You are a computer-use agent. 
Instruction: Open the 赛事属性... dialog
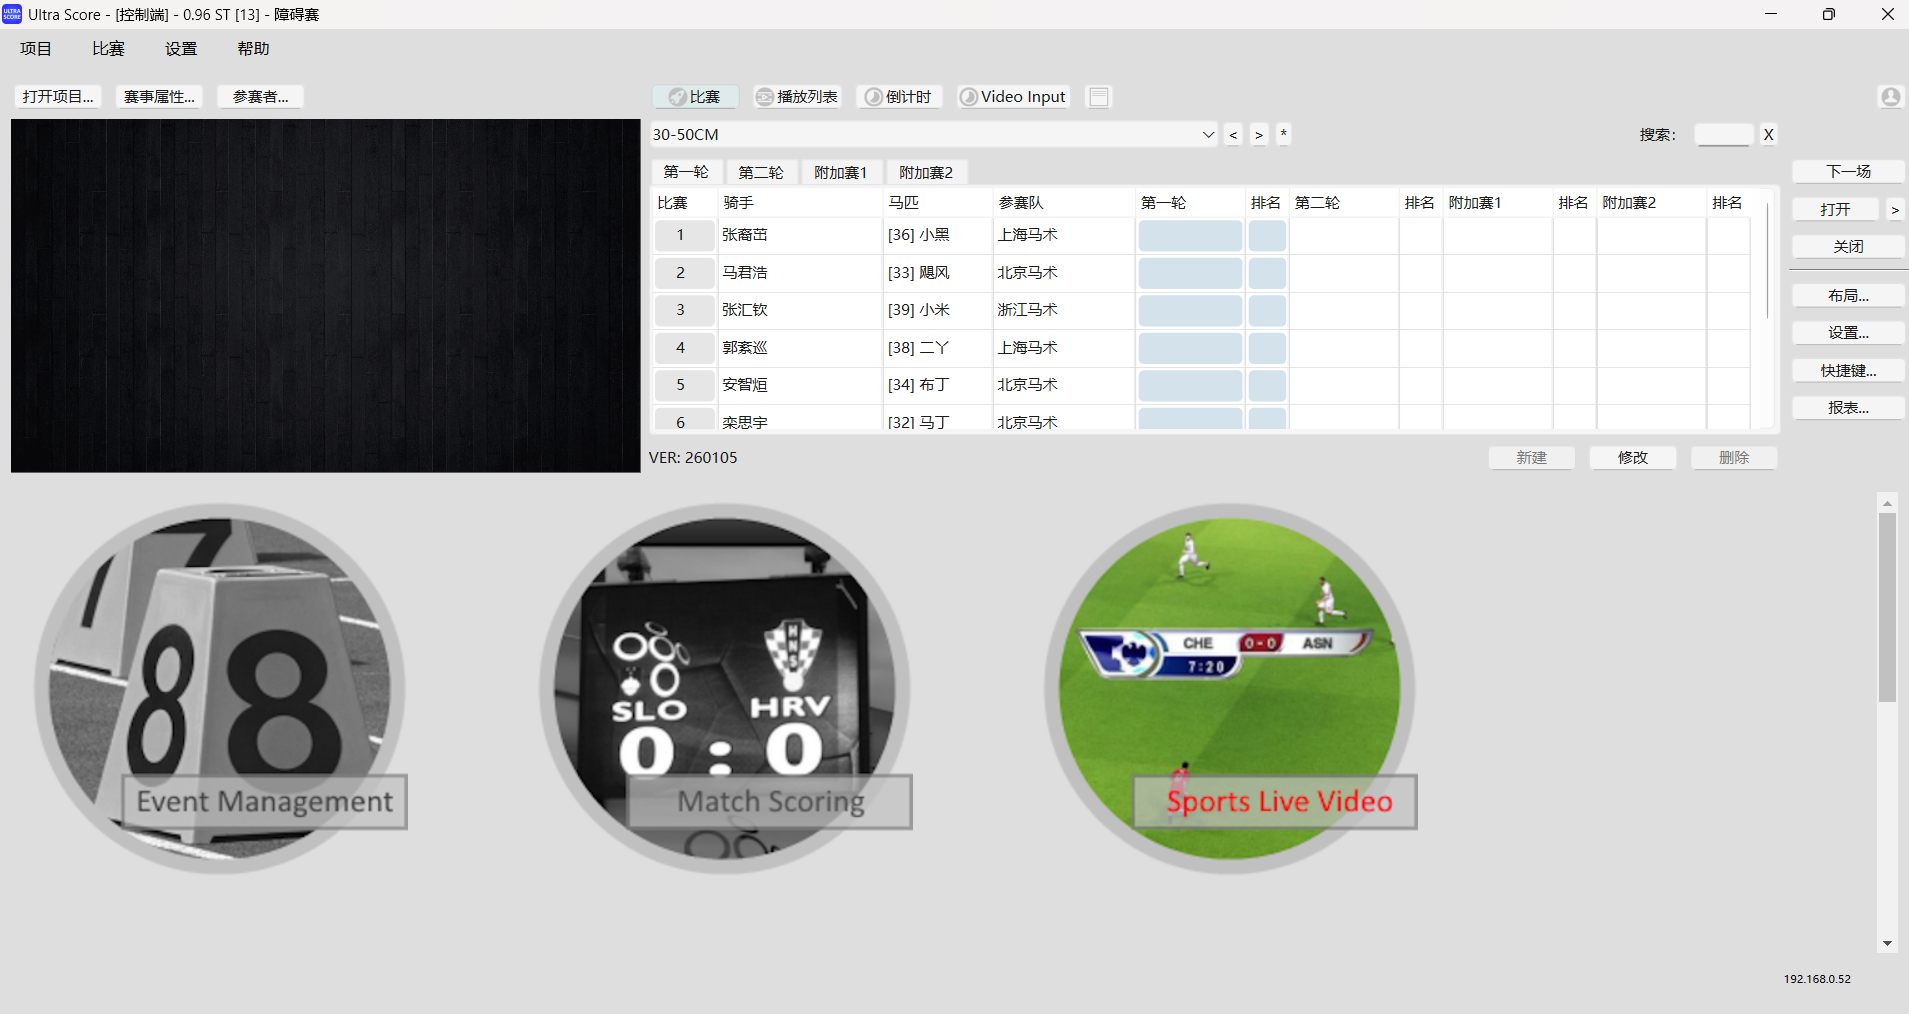pyautogui.click(x=159, y=97)
